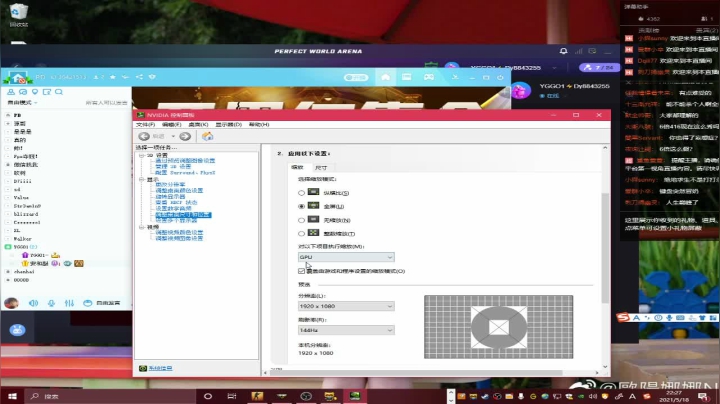This screenshot has width=720, height=404.
Task: Select the aspect ratio (S) radio option
Action: (x=301, y=193)
